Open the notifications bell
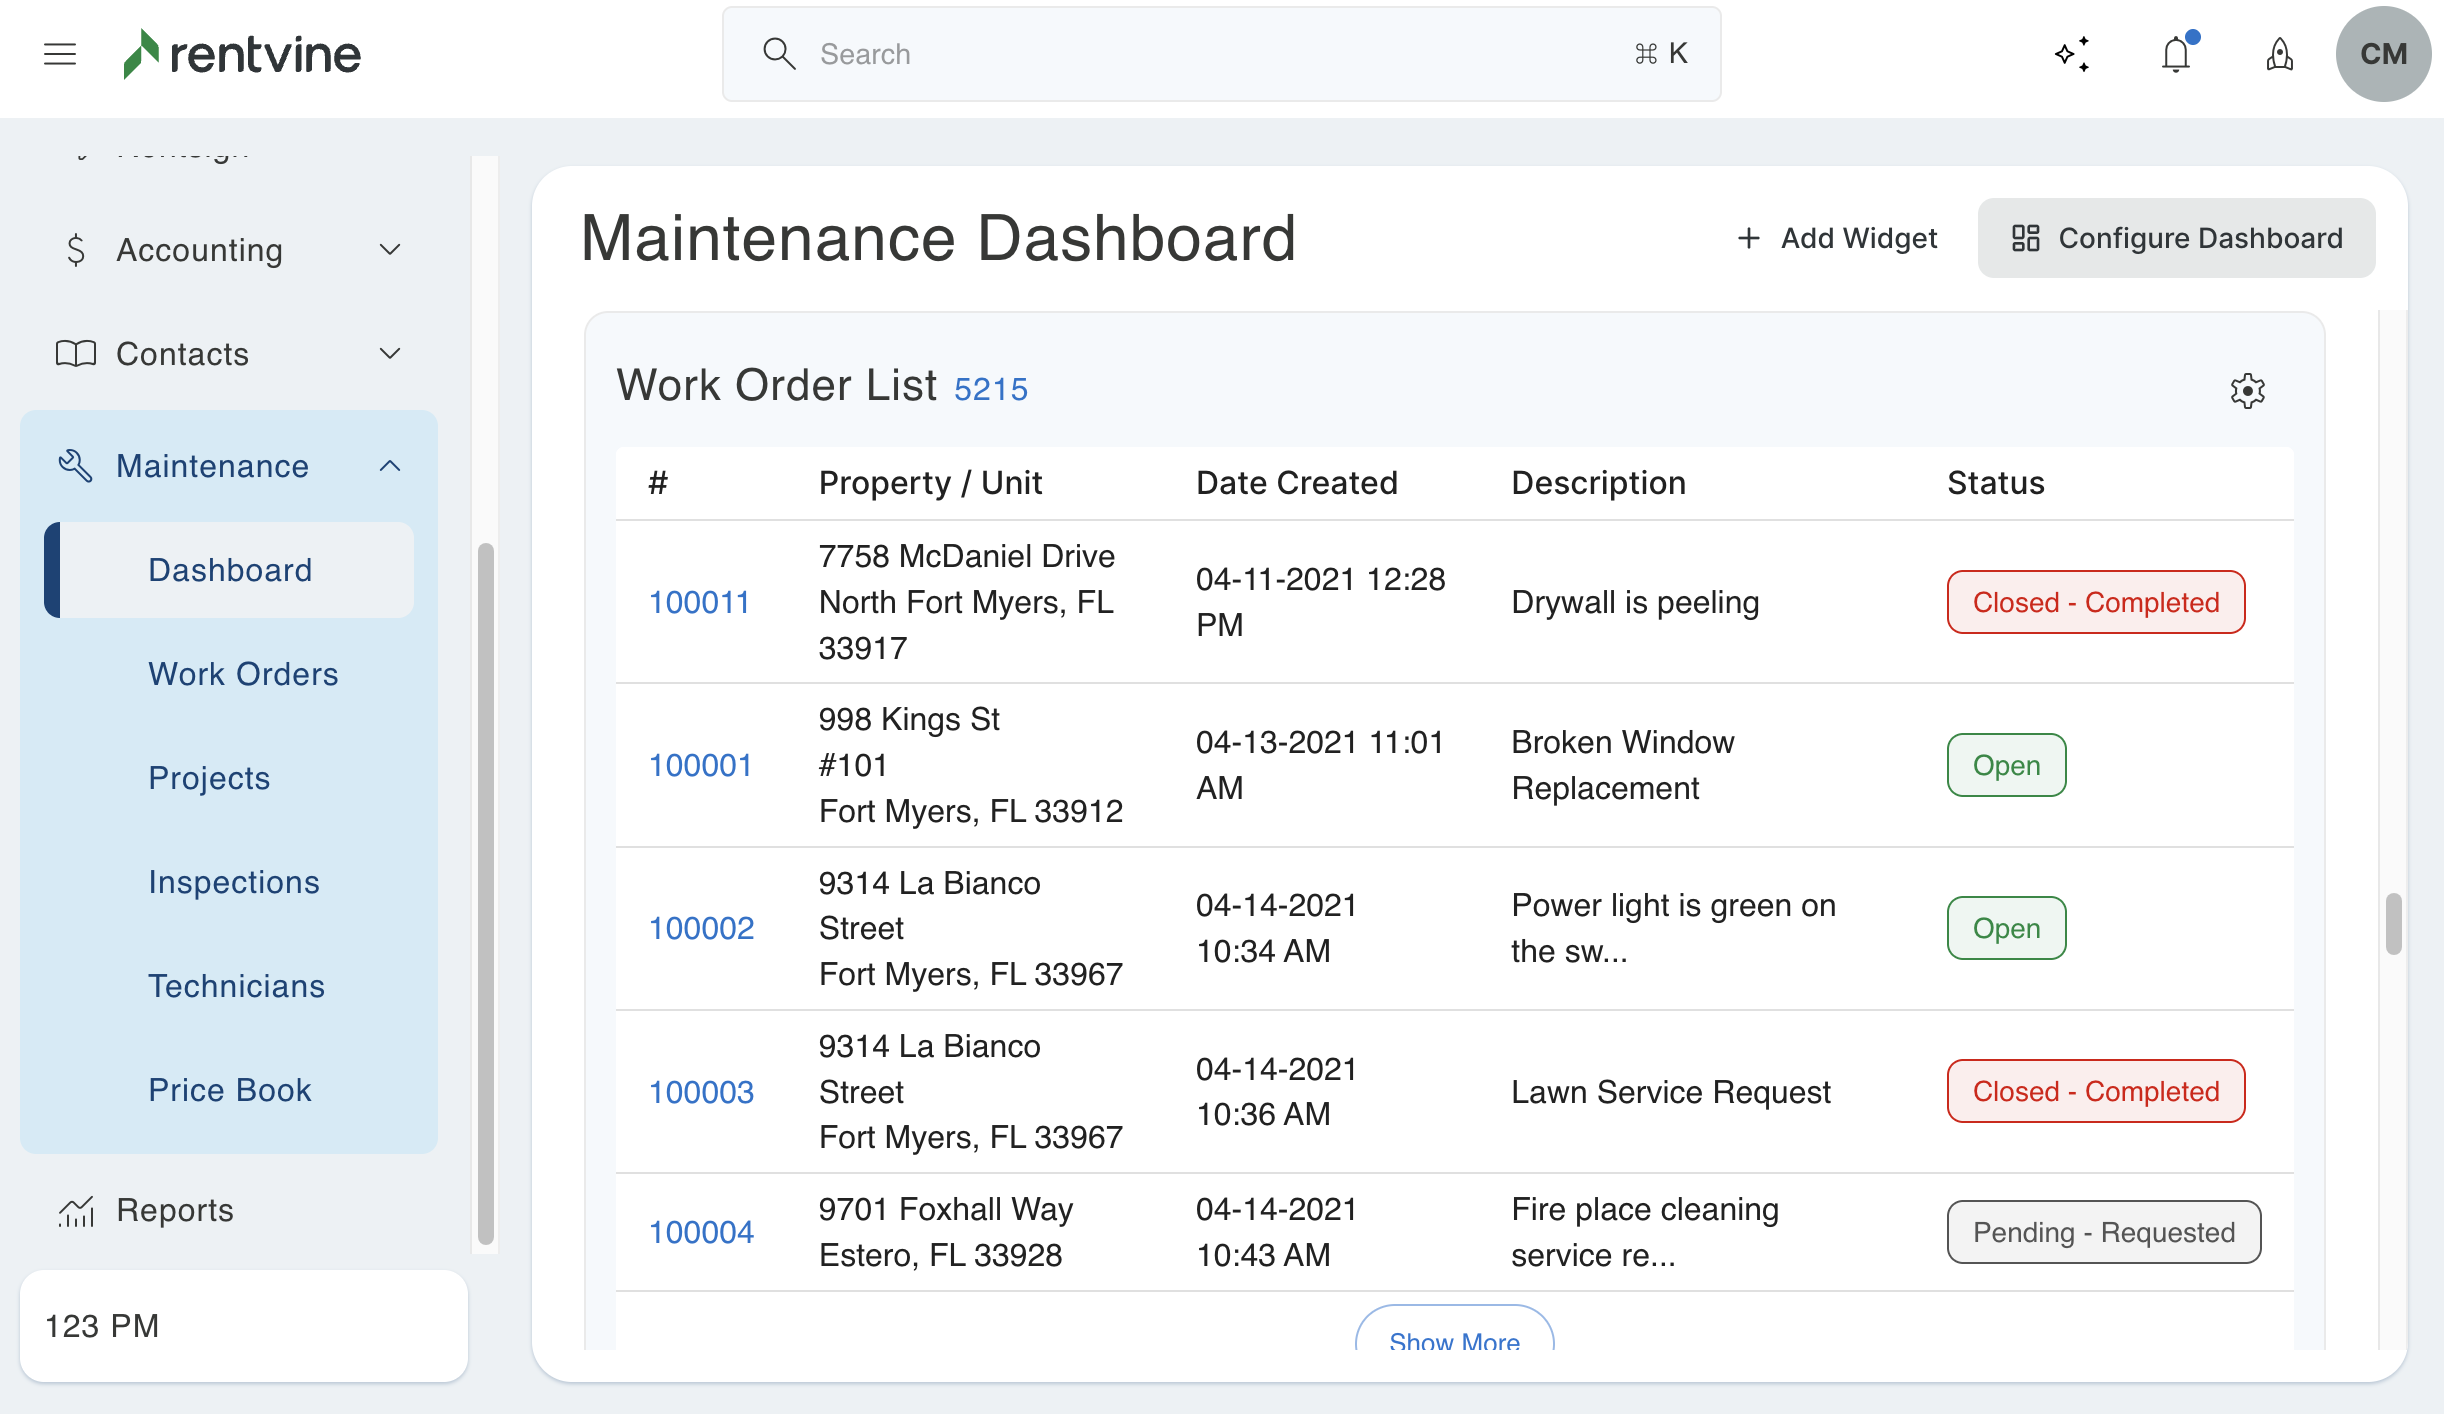This screenshot has width=2444, height=1414. click(2176, 54)
